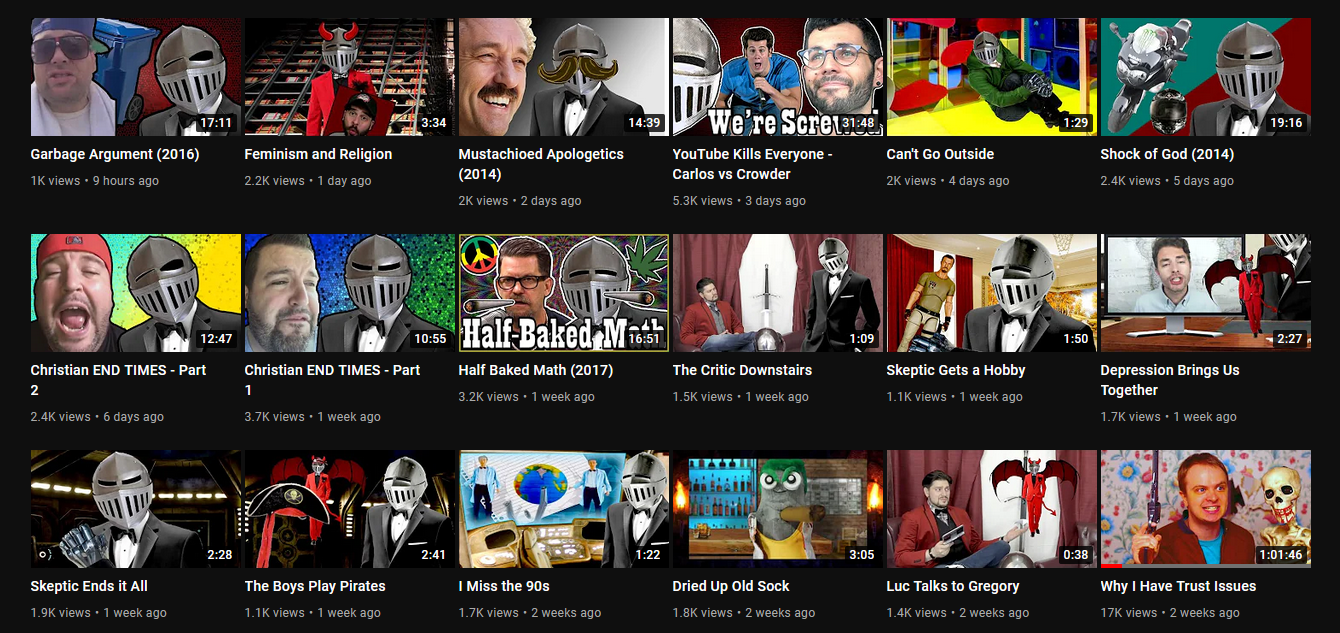Select the "Mustachioed Apologetics (2014)" title
Screen dimensions: 1340x633
pos(541,164)
